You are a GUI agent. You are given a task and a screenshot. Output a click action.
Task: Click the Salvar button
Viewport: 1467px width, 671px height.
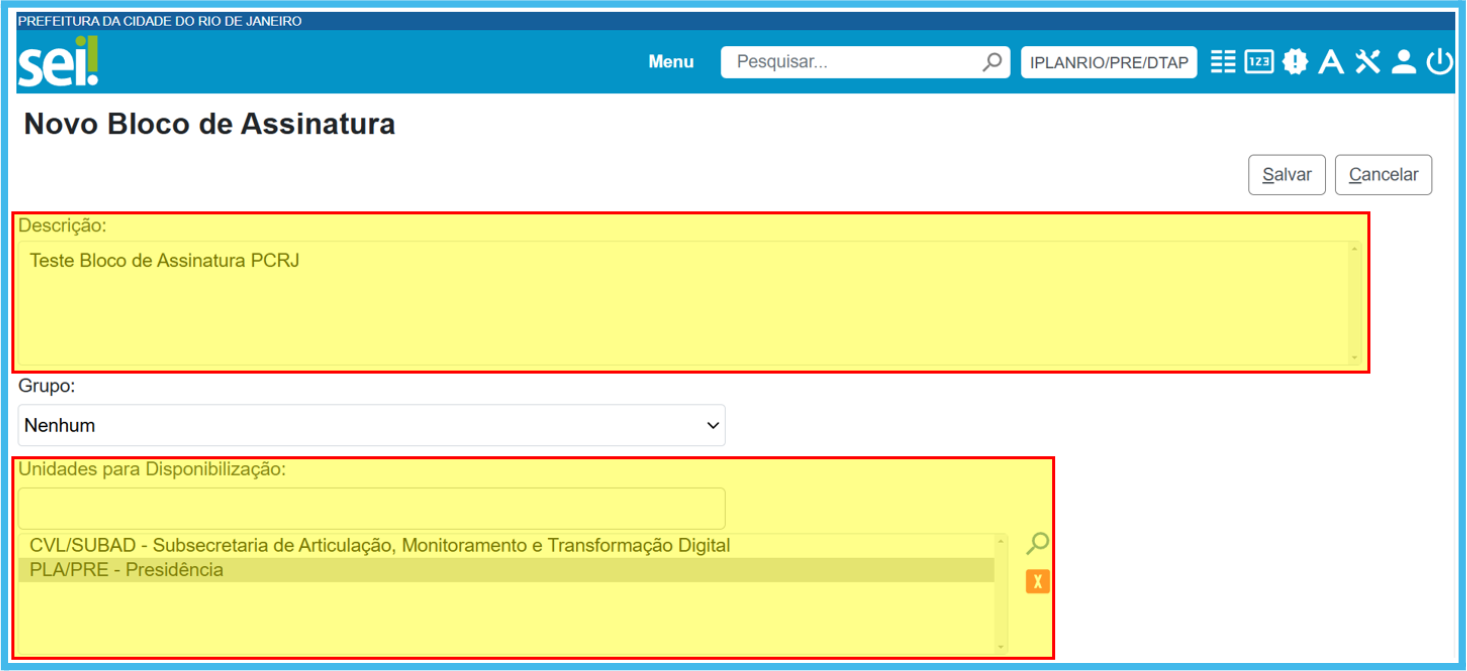tap(1286, 175)
